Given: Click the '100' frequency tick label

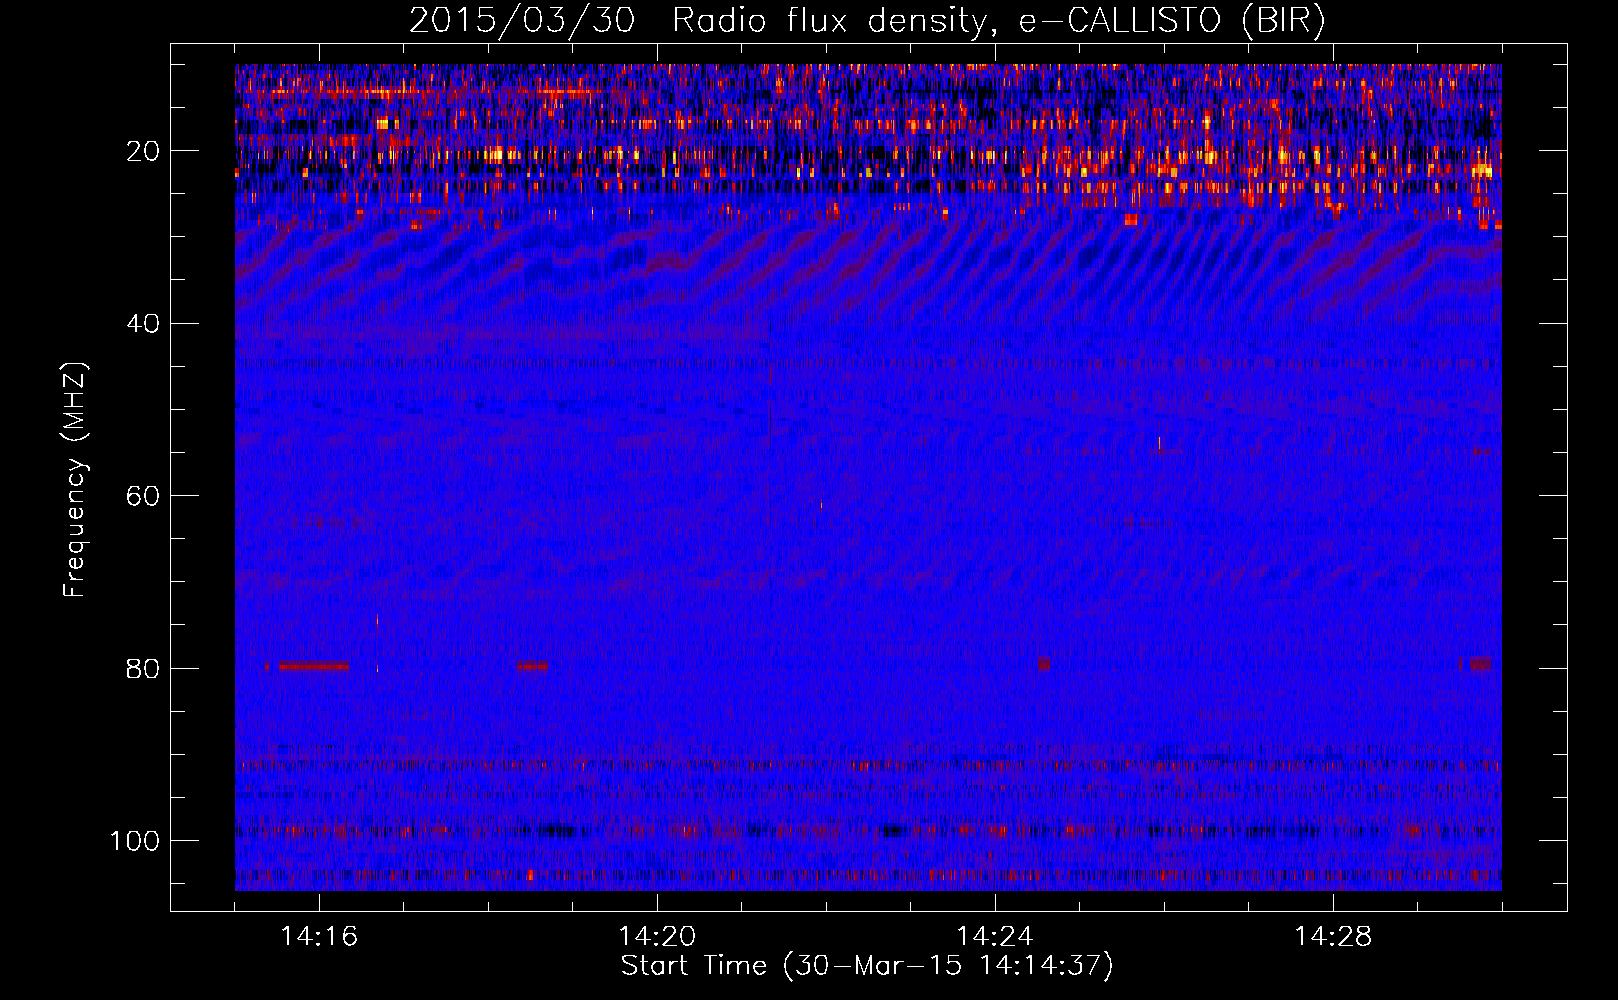Looking at the screenshot, I should pyautogui.click(x=134, y=841).
